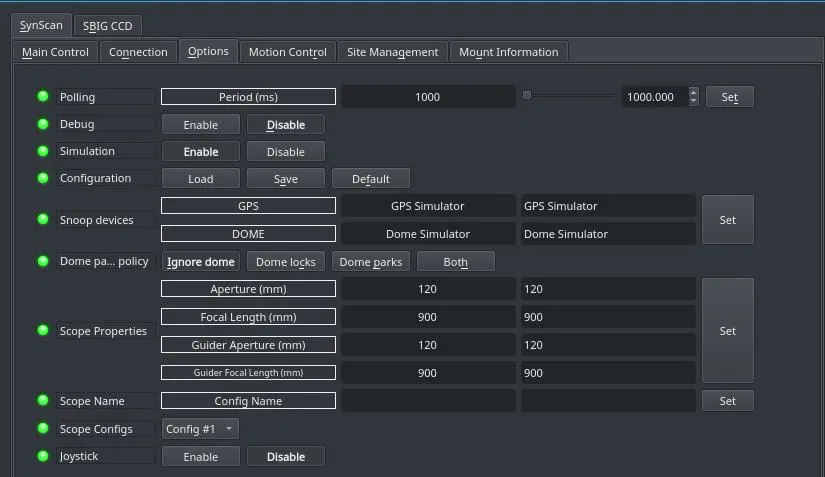Click the Guider Aperture (mm) label box

point(248,344)
